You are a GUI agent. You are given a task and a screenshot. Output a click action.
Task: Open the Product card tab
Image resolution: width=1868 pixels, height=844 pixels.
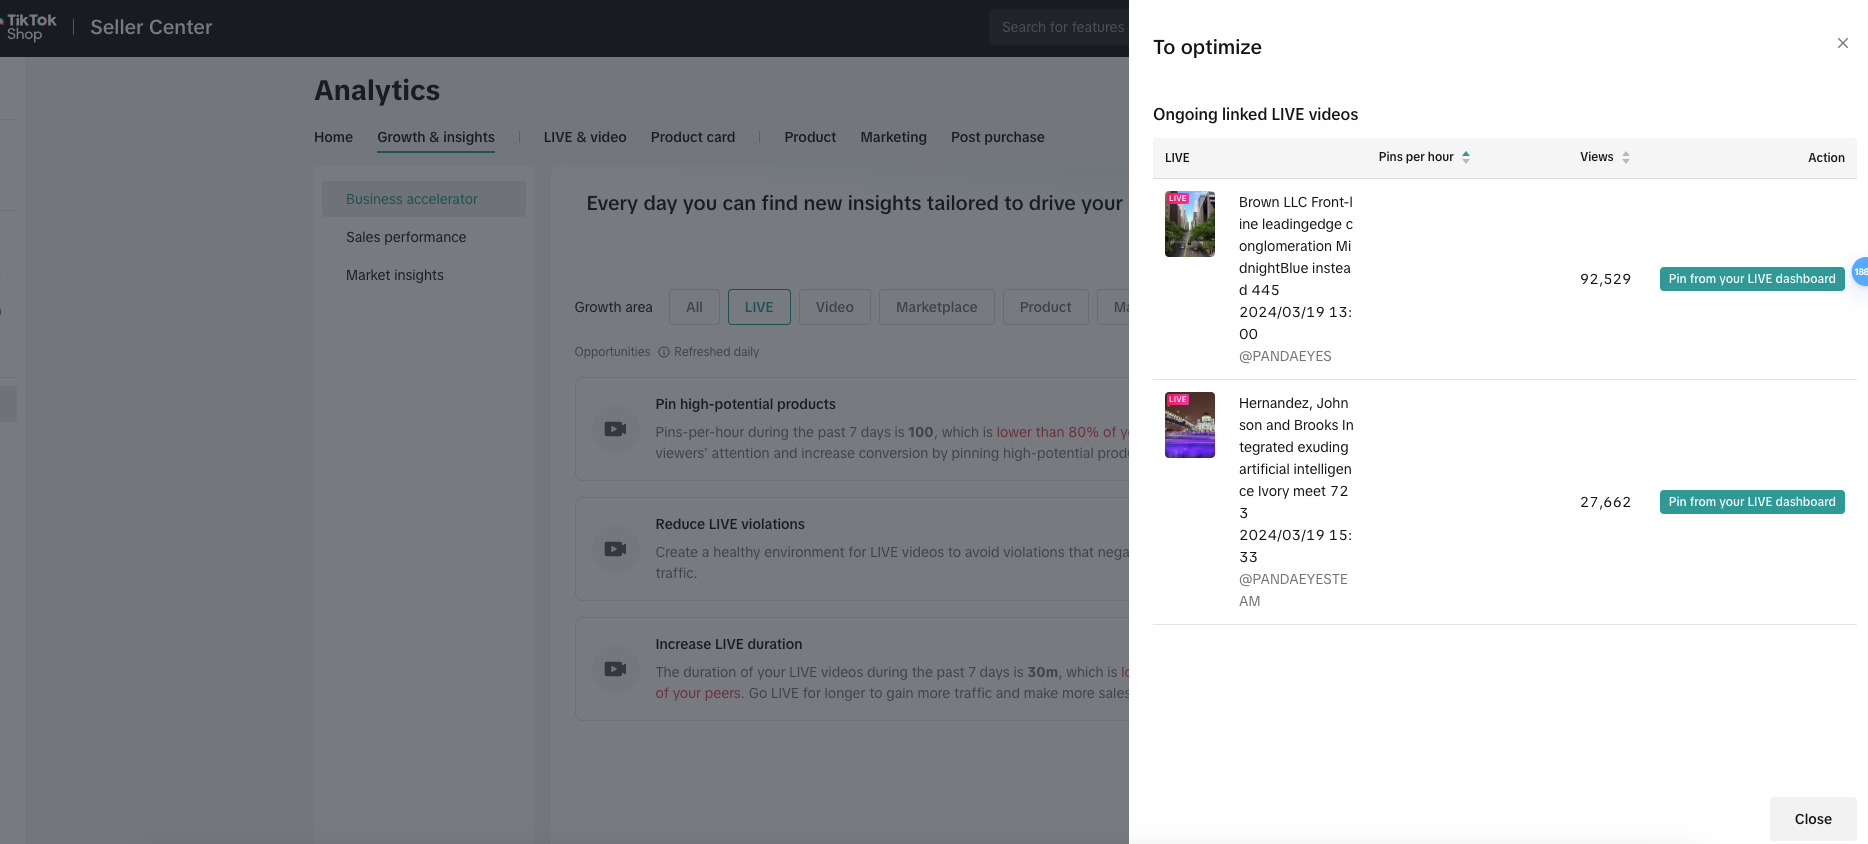click(x=692, y=137)
